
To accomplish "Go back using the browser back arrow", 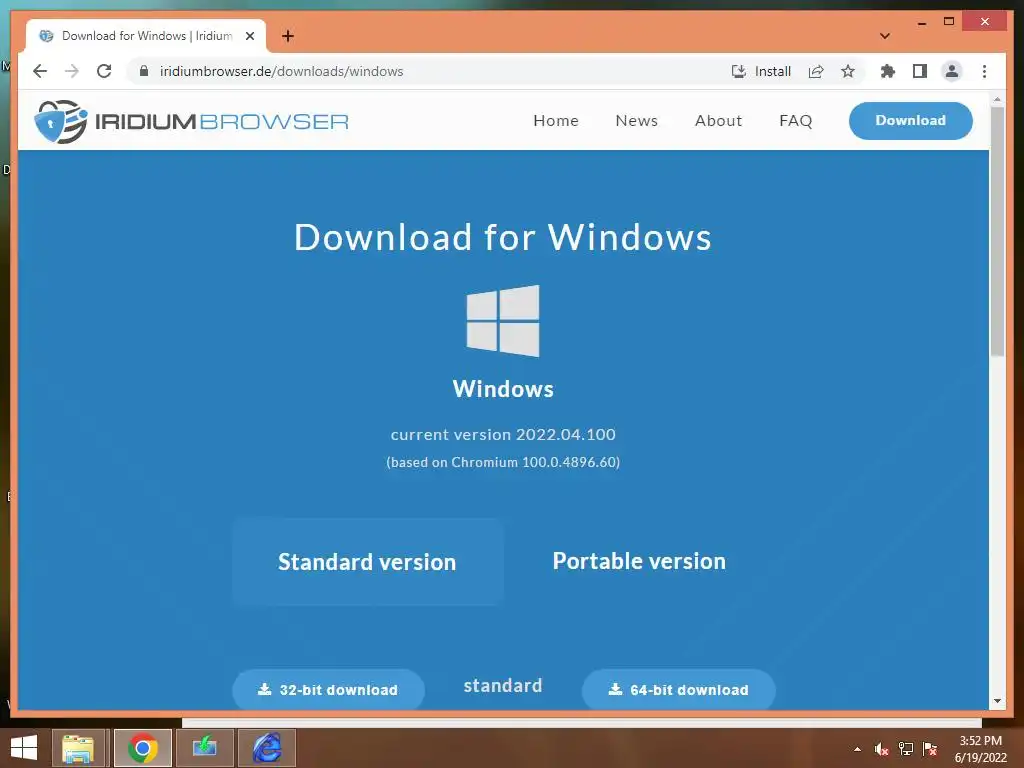I will coord(40,71).
